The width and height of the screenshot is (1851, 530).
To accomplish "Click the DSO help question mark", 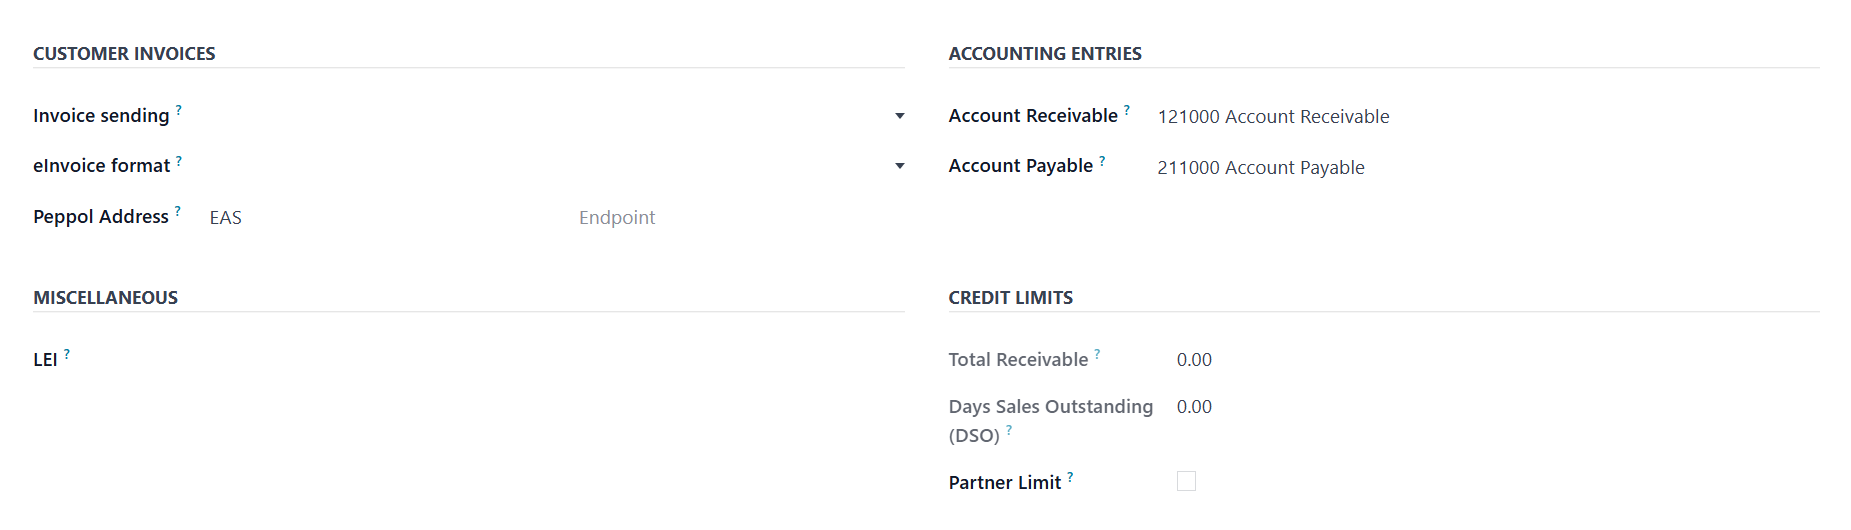I will point(1009,430).
